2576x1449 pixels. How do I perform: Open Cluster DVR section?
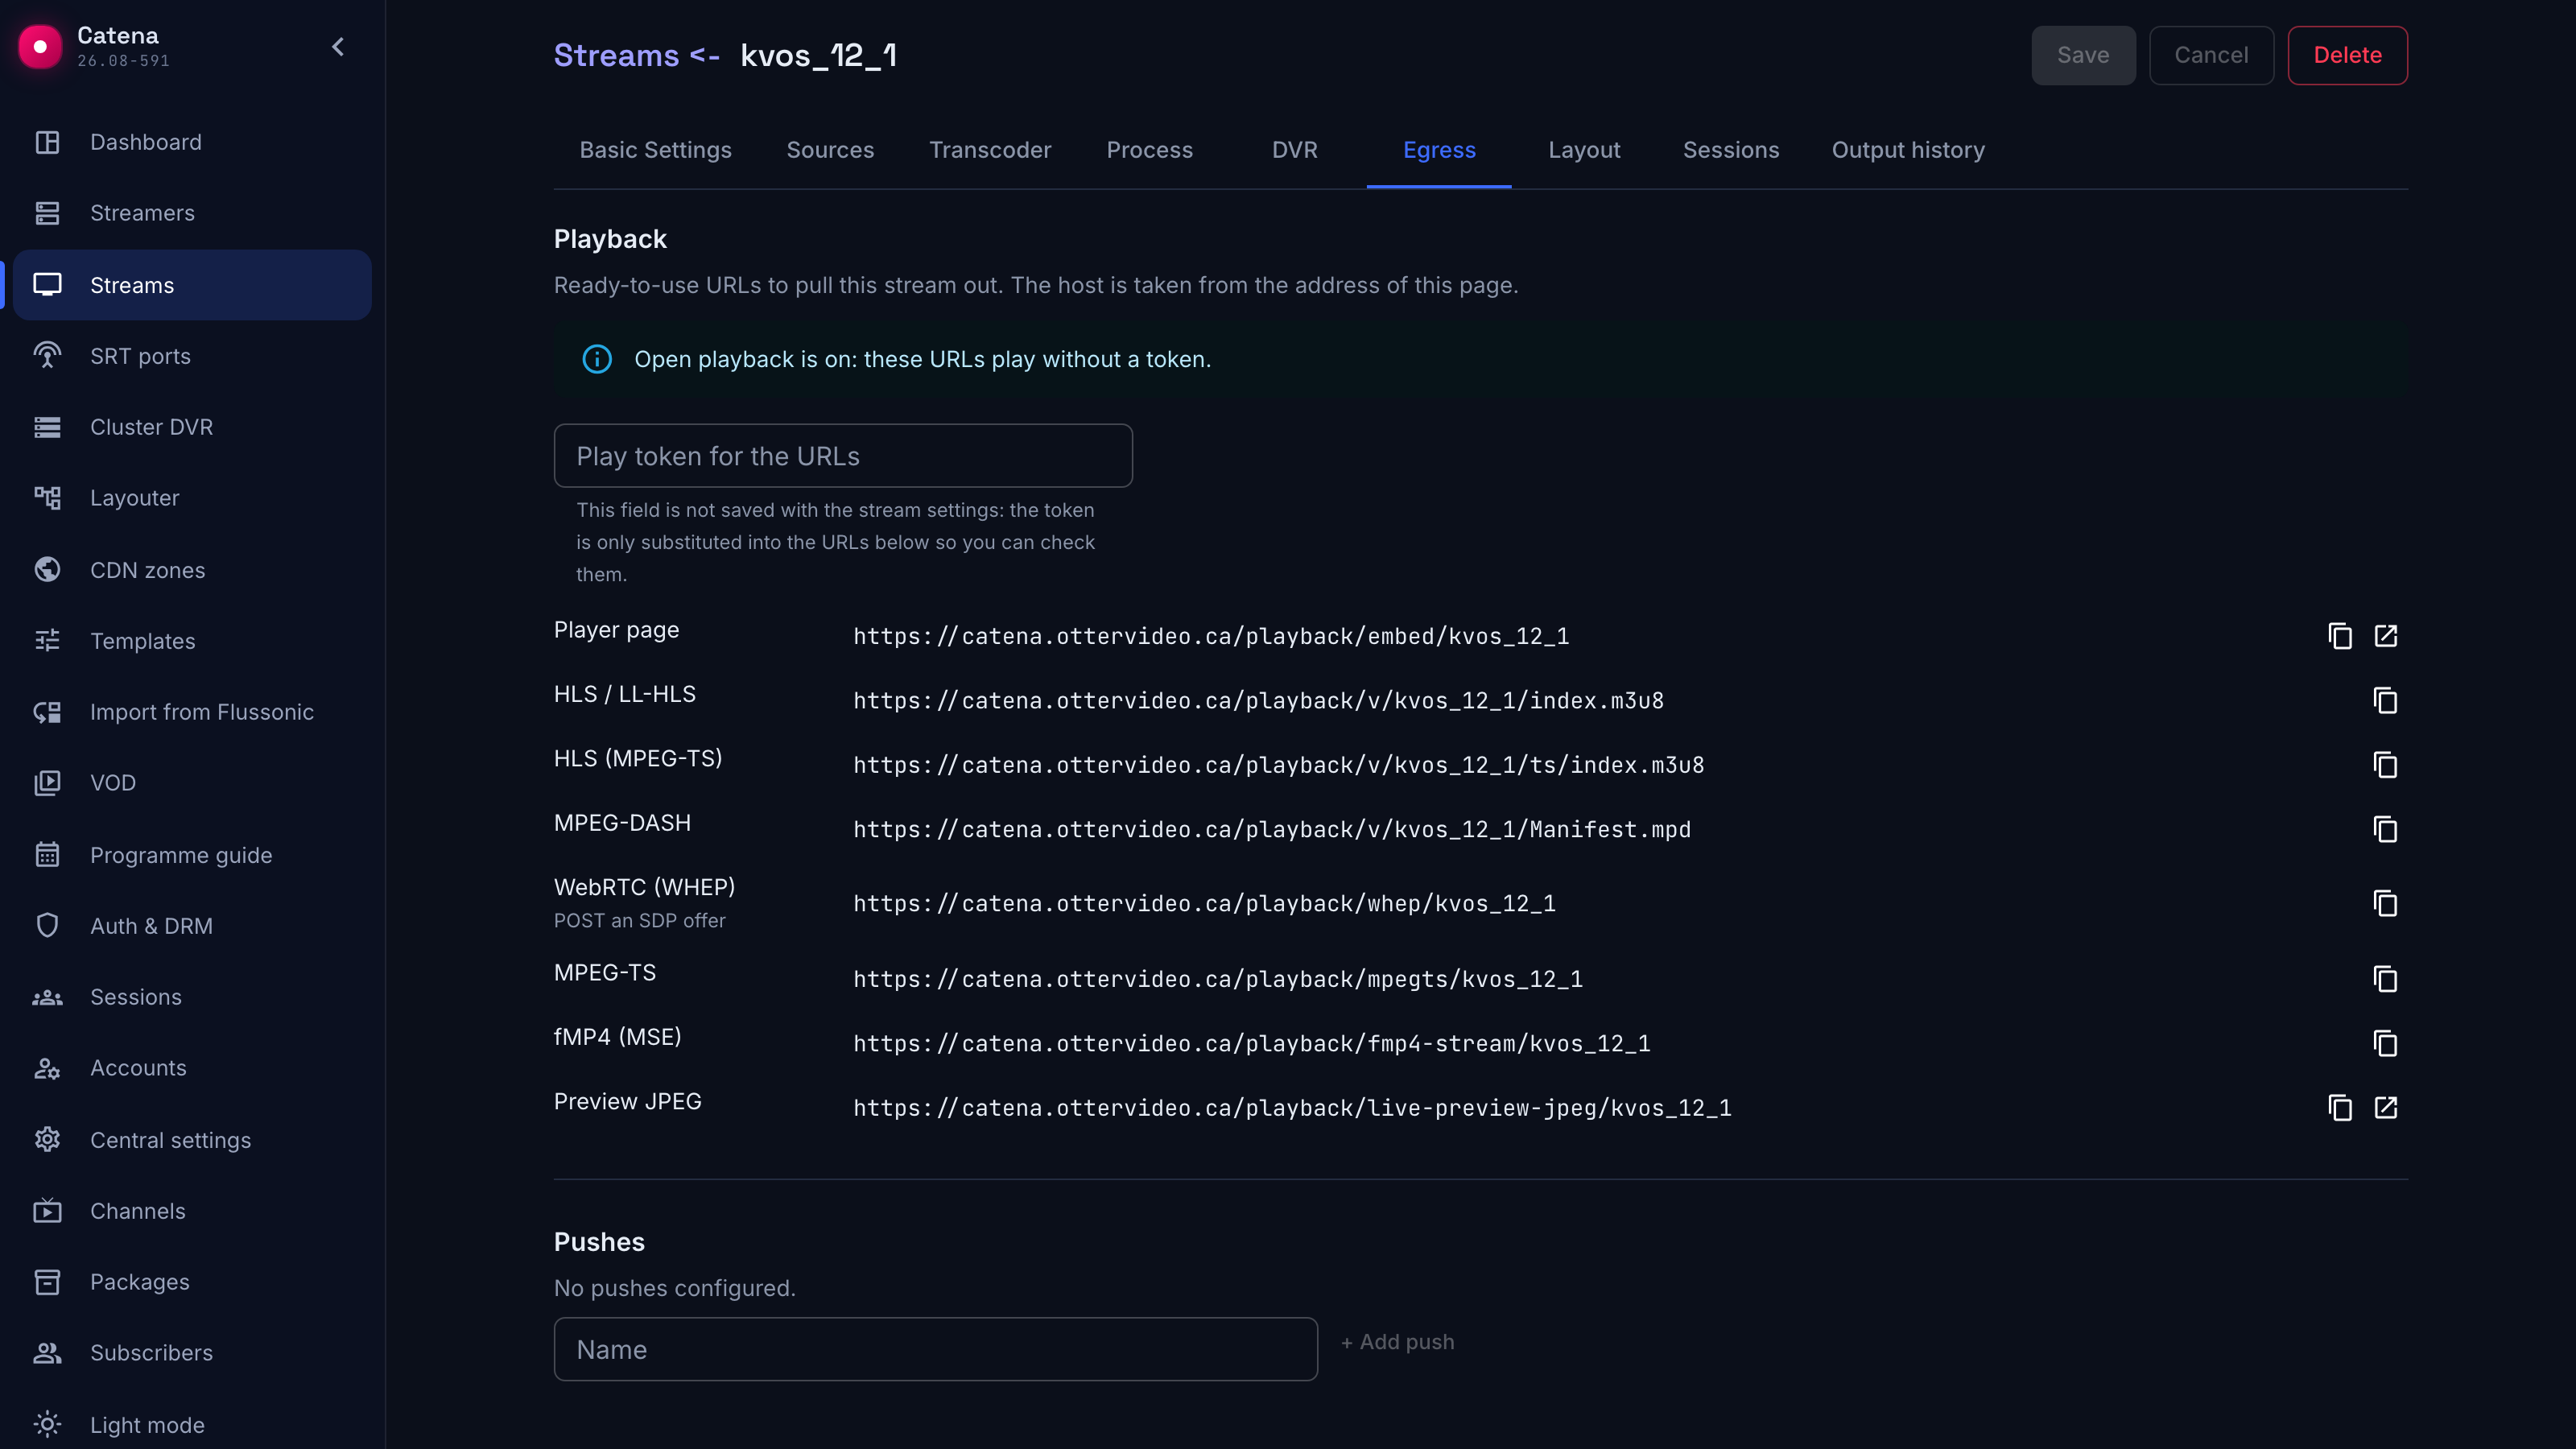point(192,427)
